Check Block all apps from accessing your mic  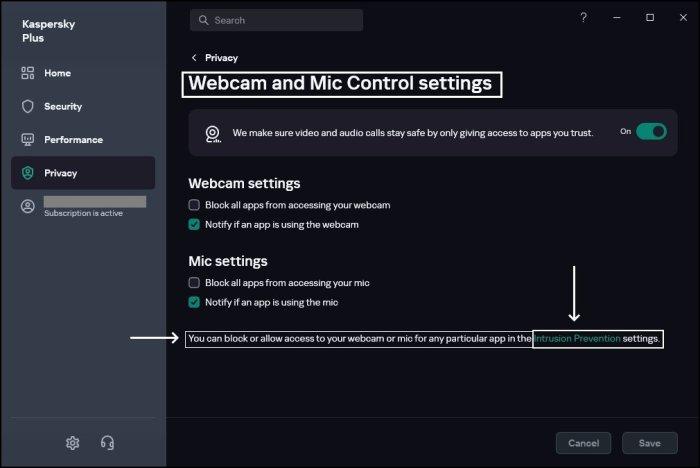click(x=195, y=283)
